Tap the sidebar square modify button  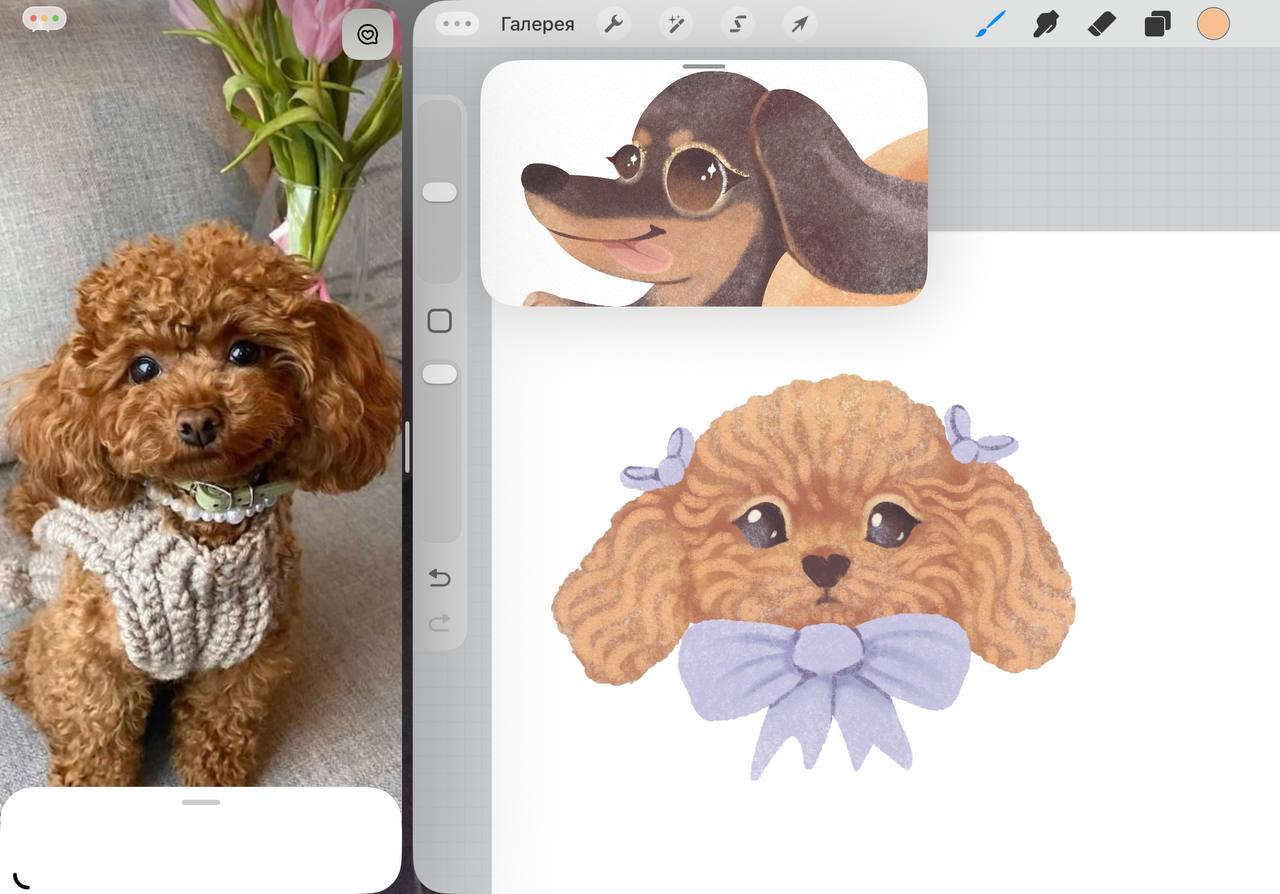(439, 321)
